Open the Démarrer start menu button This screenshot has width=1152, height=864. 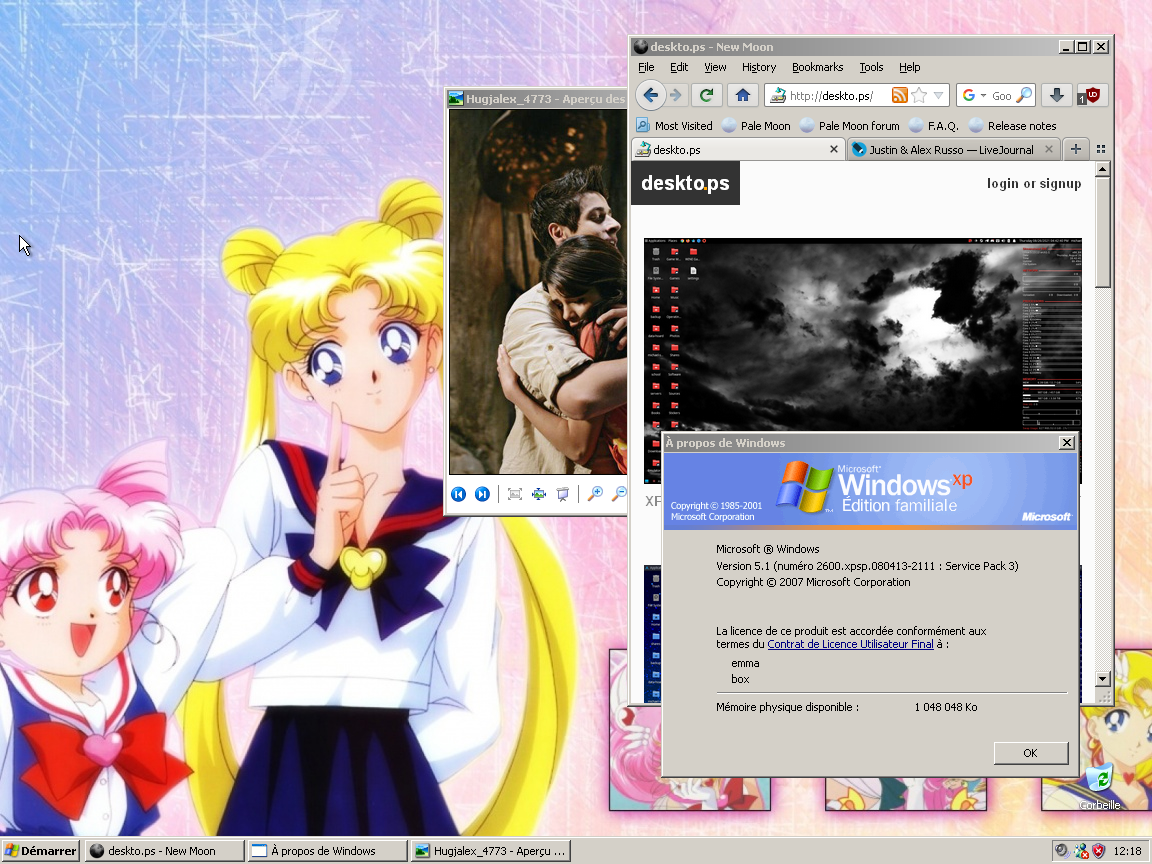point(41,851)
